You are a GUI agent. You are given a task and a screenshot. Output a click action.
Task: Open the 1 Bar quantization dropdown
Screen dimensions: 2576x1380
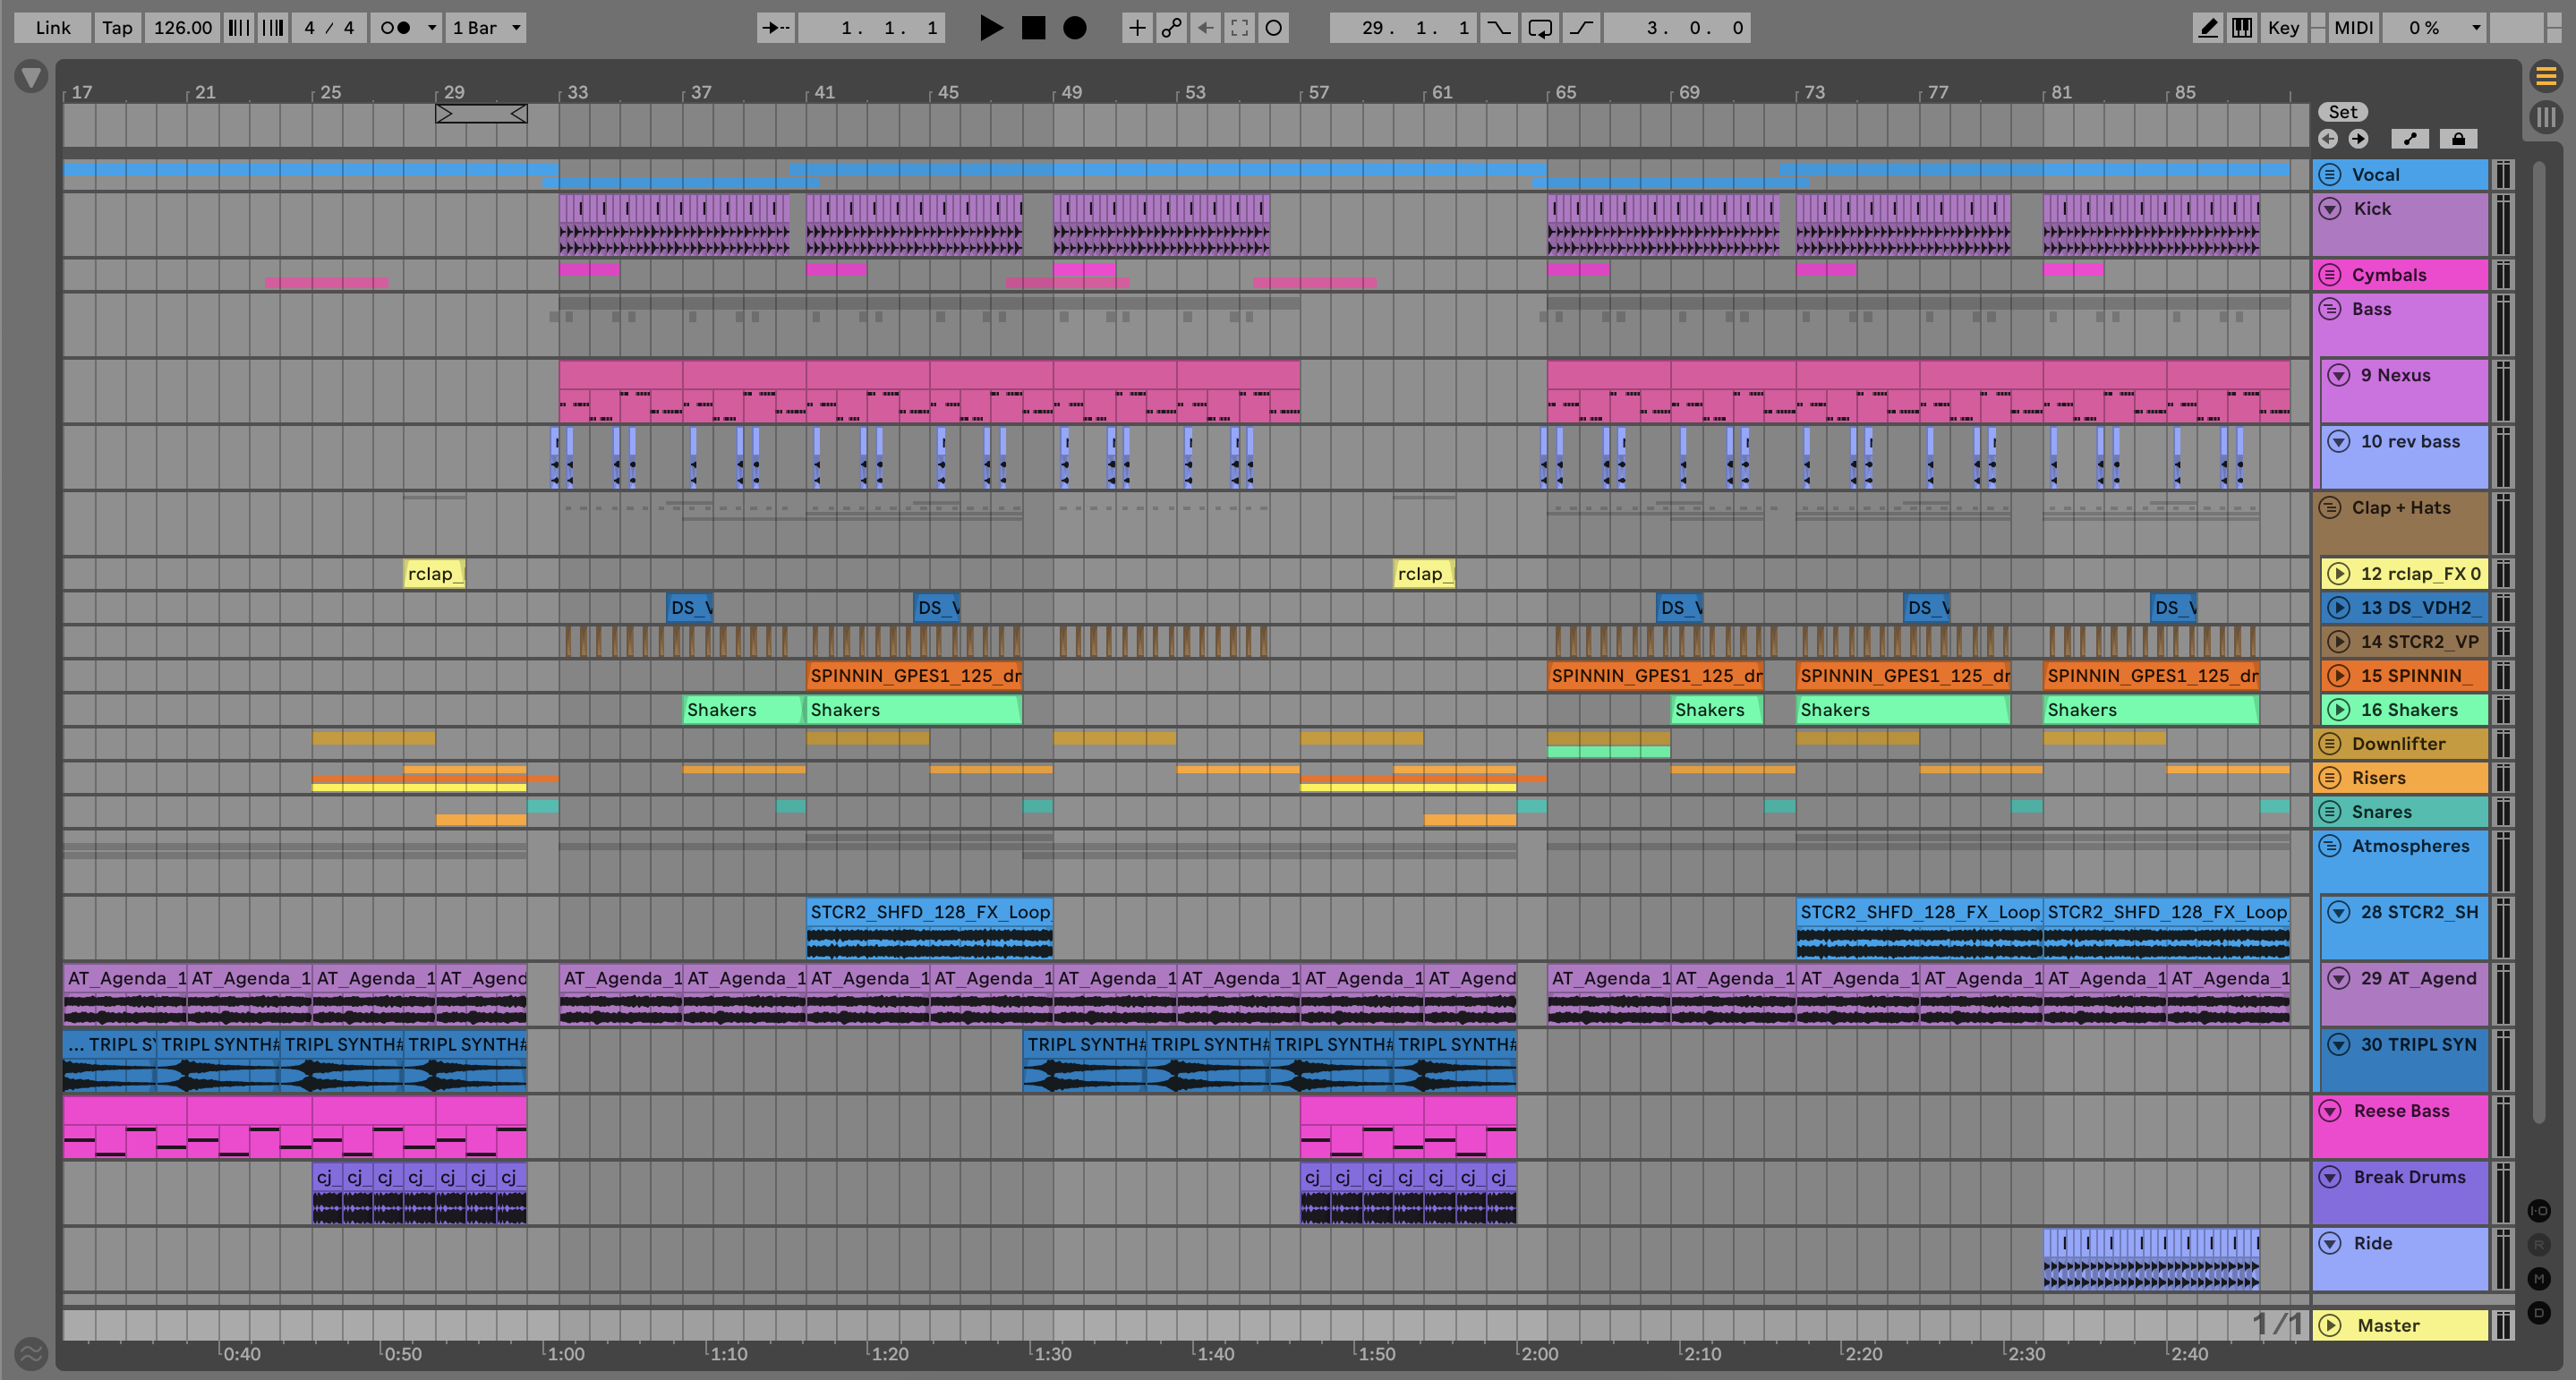point(486,28)
